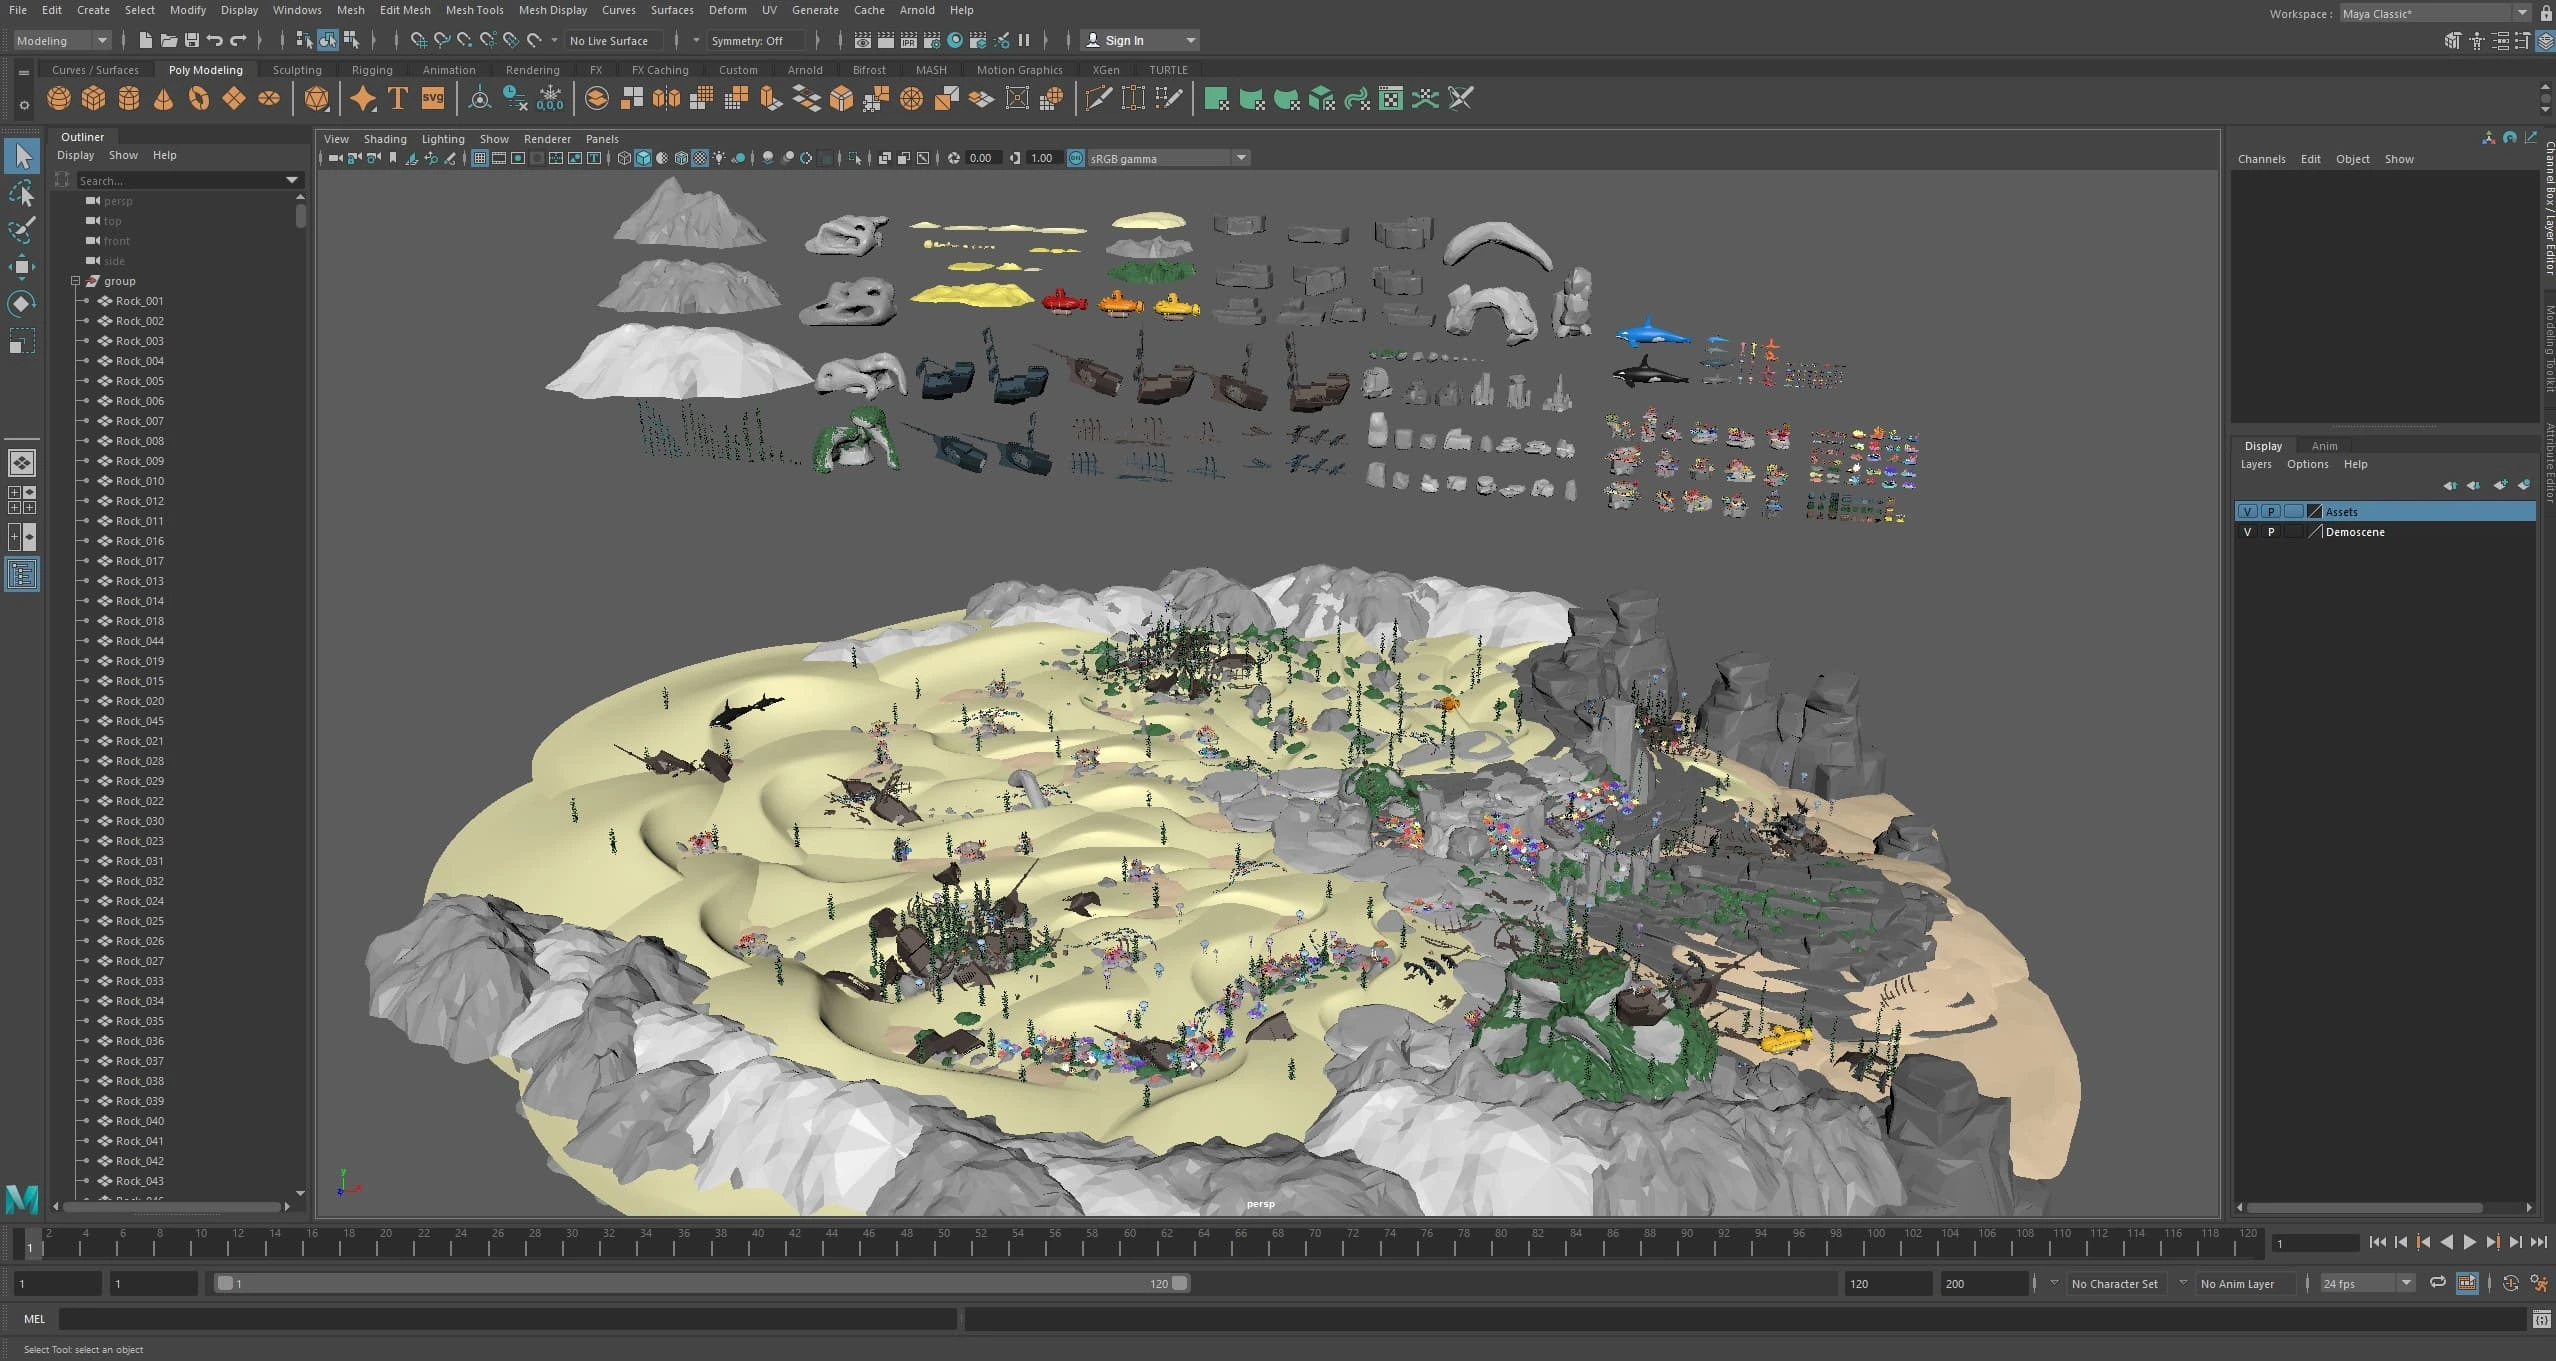Click the Lasso select tool
The height and width of the screenshot is (1361, 2556).
point(21,193)
